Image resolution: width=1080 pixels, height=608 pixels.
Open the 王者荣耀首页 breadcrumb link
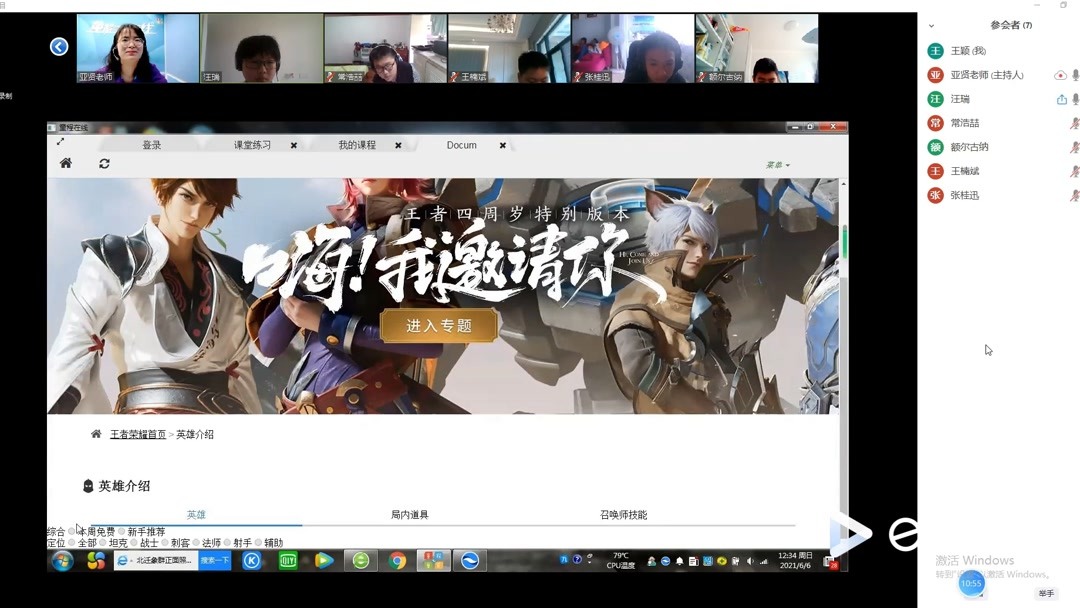(137, 434)
